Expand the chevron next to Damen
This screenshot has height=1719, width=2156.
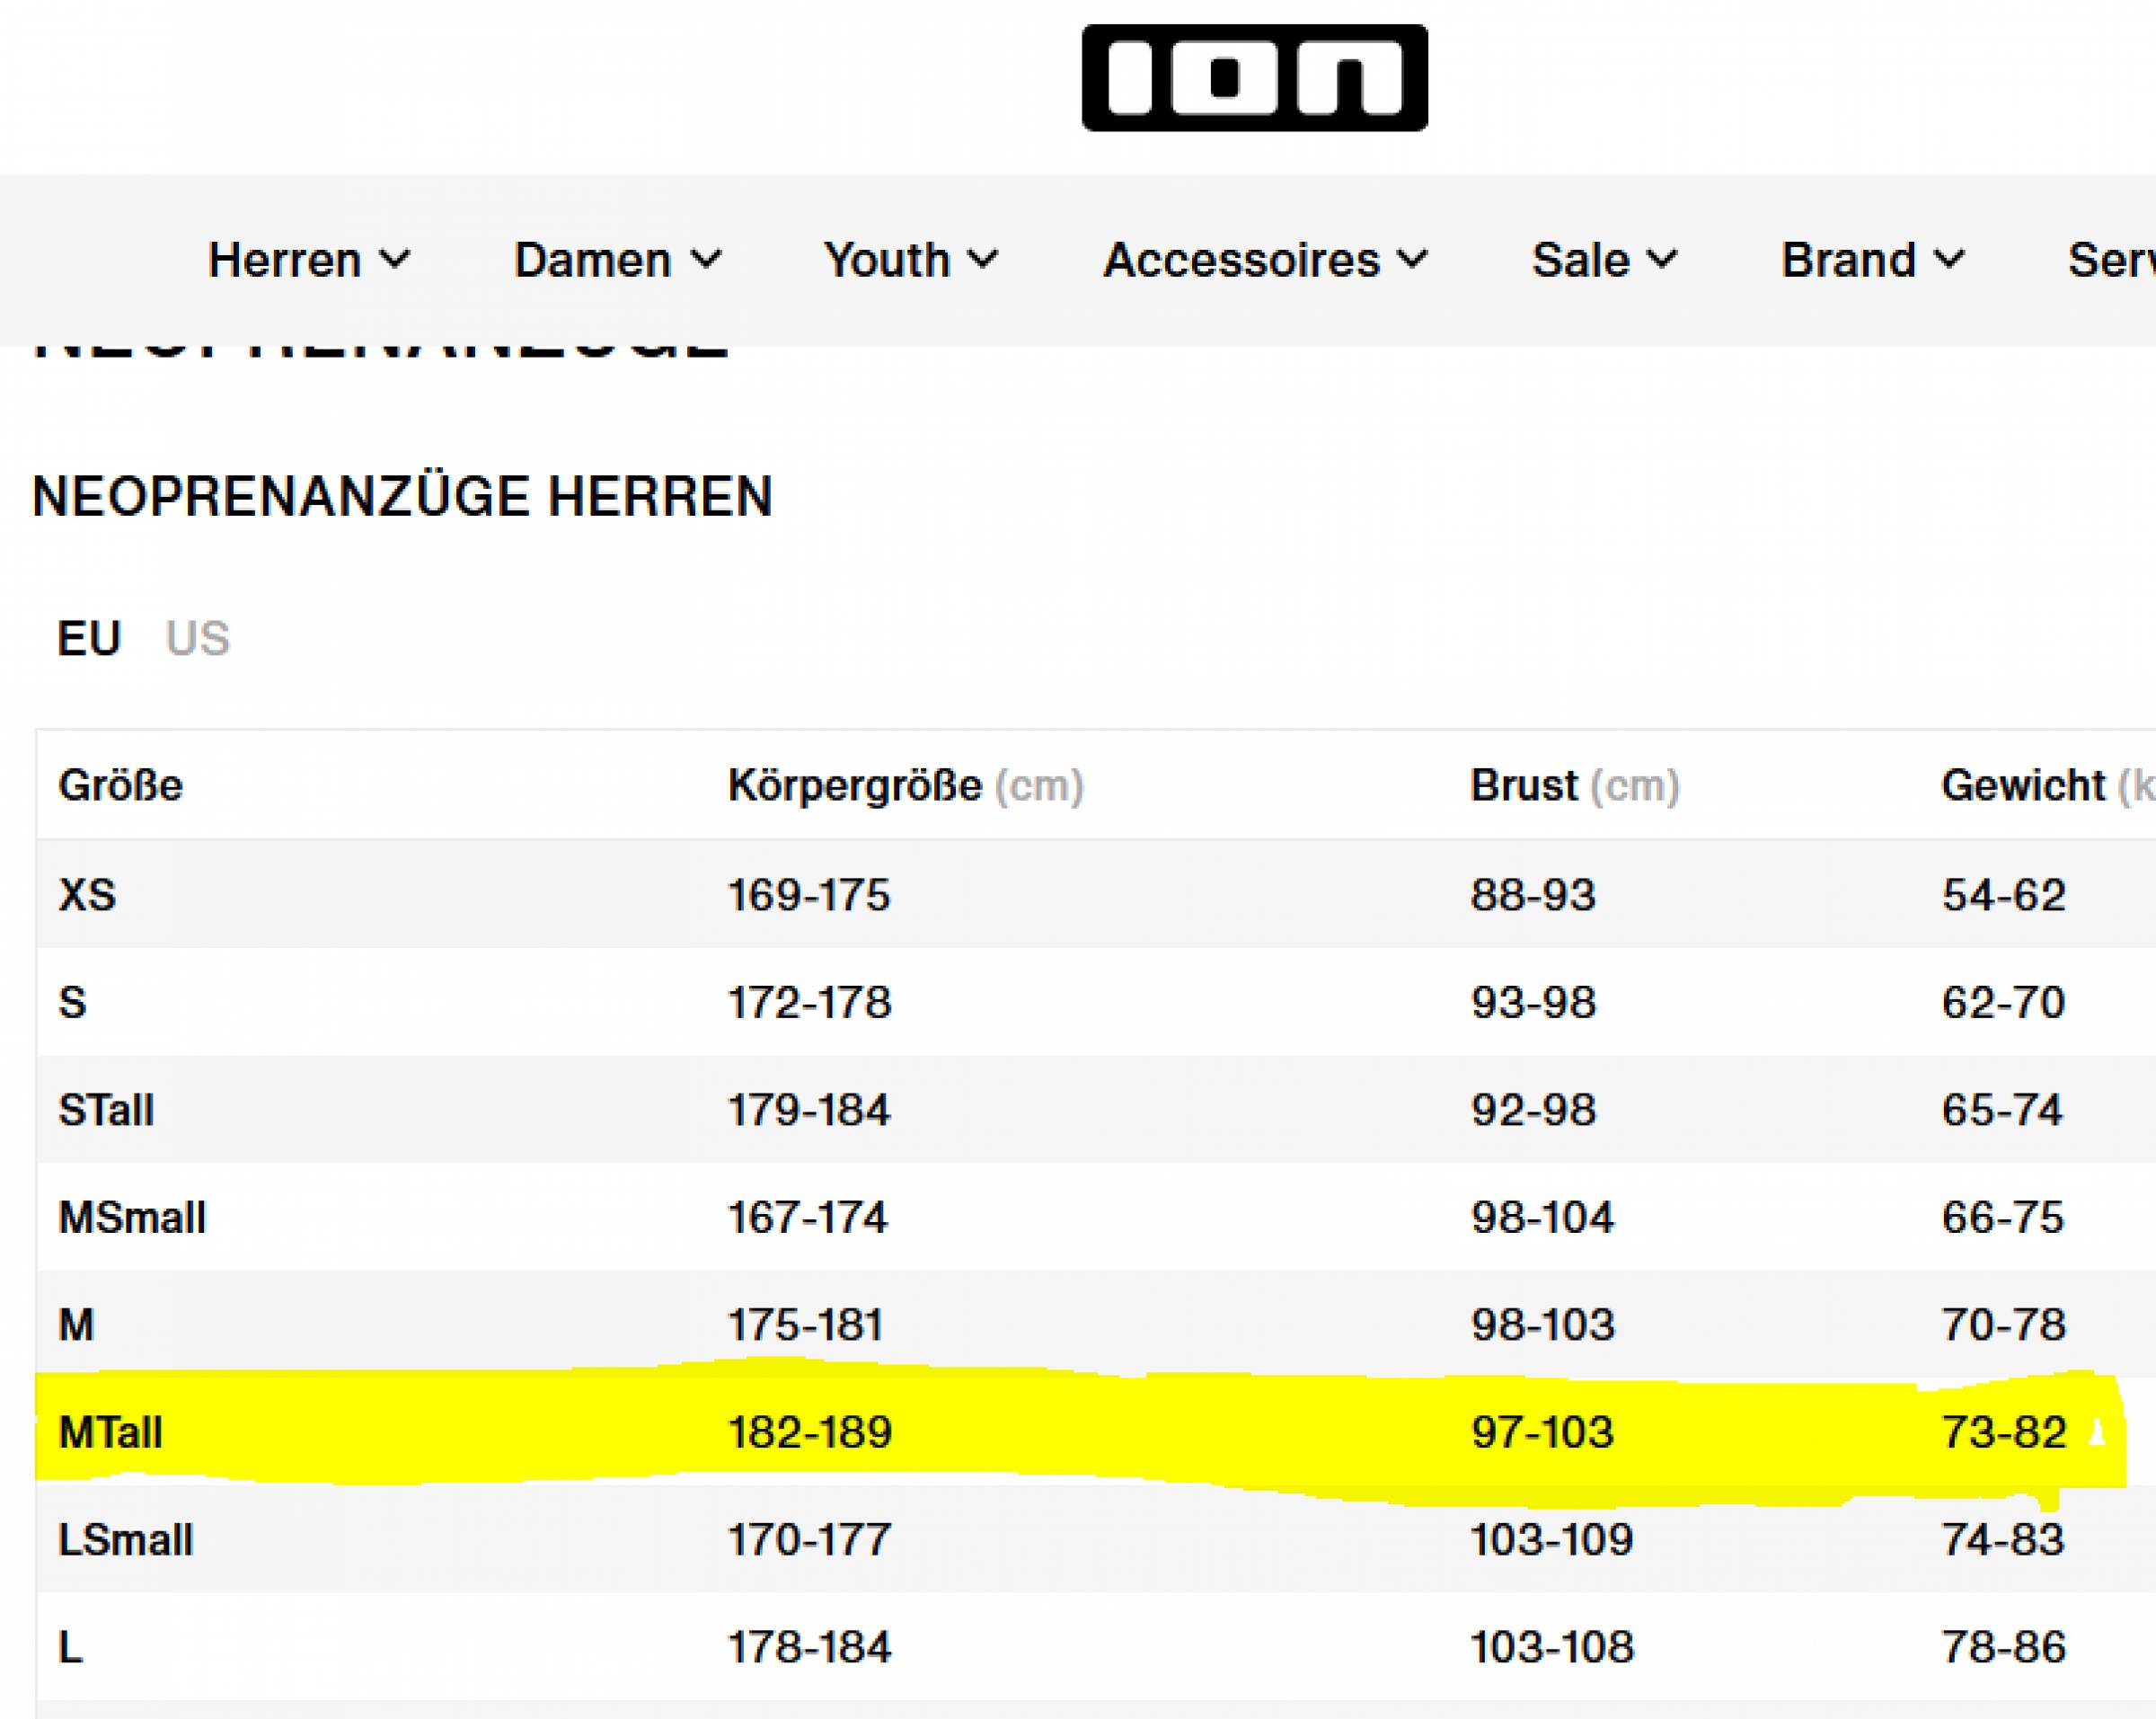click(706, 260)
